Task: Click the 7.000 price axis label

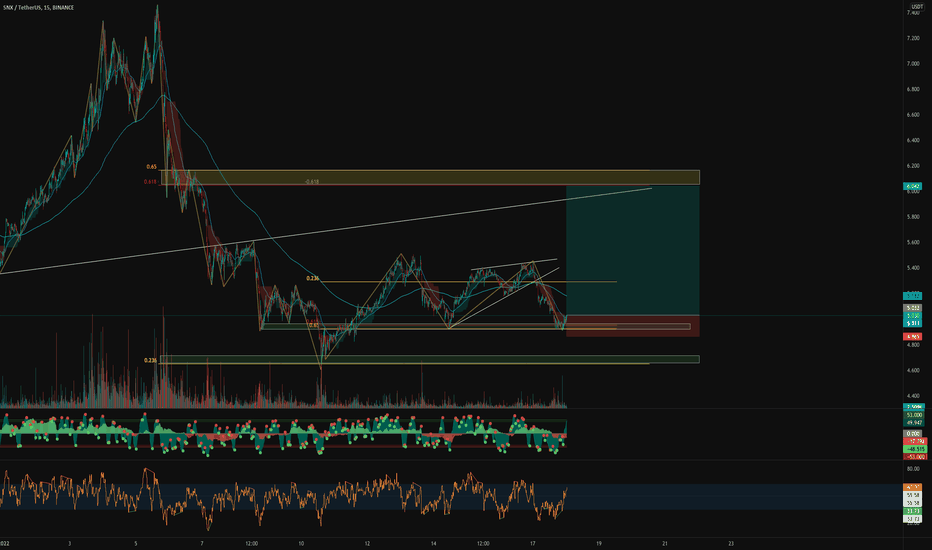Action: pyautogui.click(x=913, y=64)
